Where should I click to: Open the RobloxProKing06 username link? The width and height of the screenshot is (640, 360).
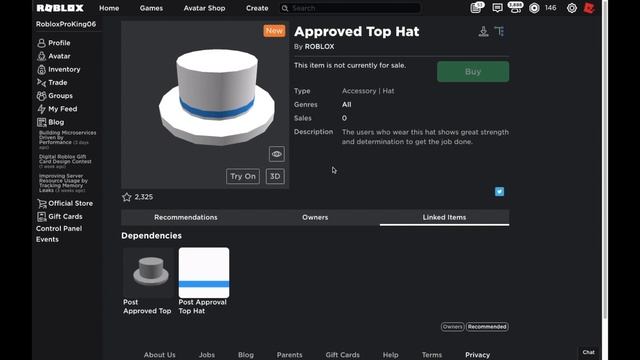tap(66, 24)
